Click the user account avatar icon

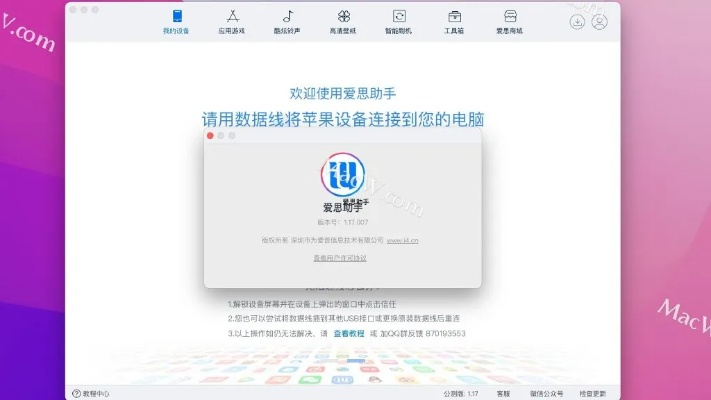(x=599, y=22)
